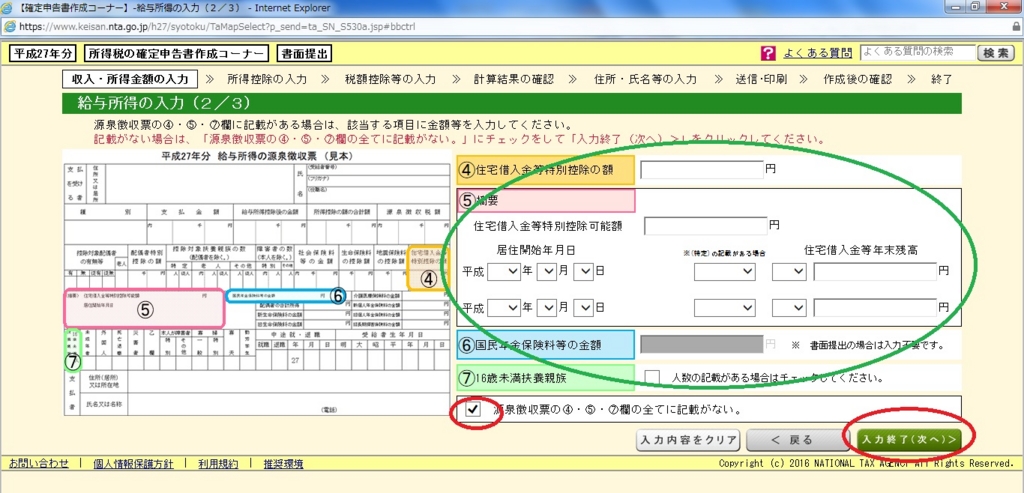Click 入力内容をクリア button
Viewport: 1024px width, 493px height.
pyautogui.click(x=688, y=440)
